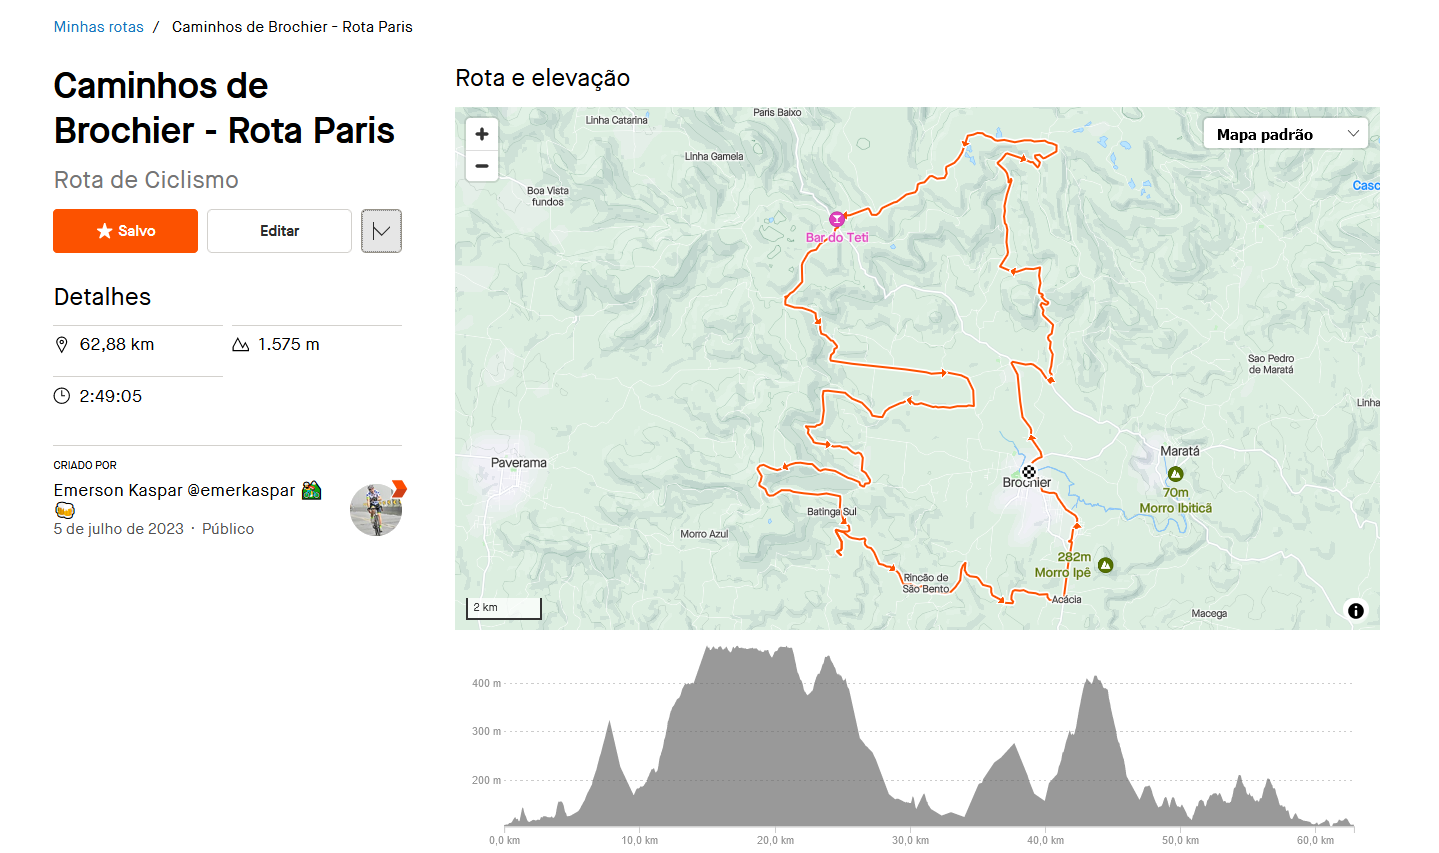Screen dimensions: 1439x853
Task: Click the checkered finish flag marker
Action: point(1029,472)
